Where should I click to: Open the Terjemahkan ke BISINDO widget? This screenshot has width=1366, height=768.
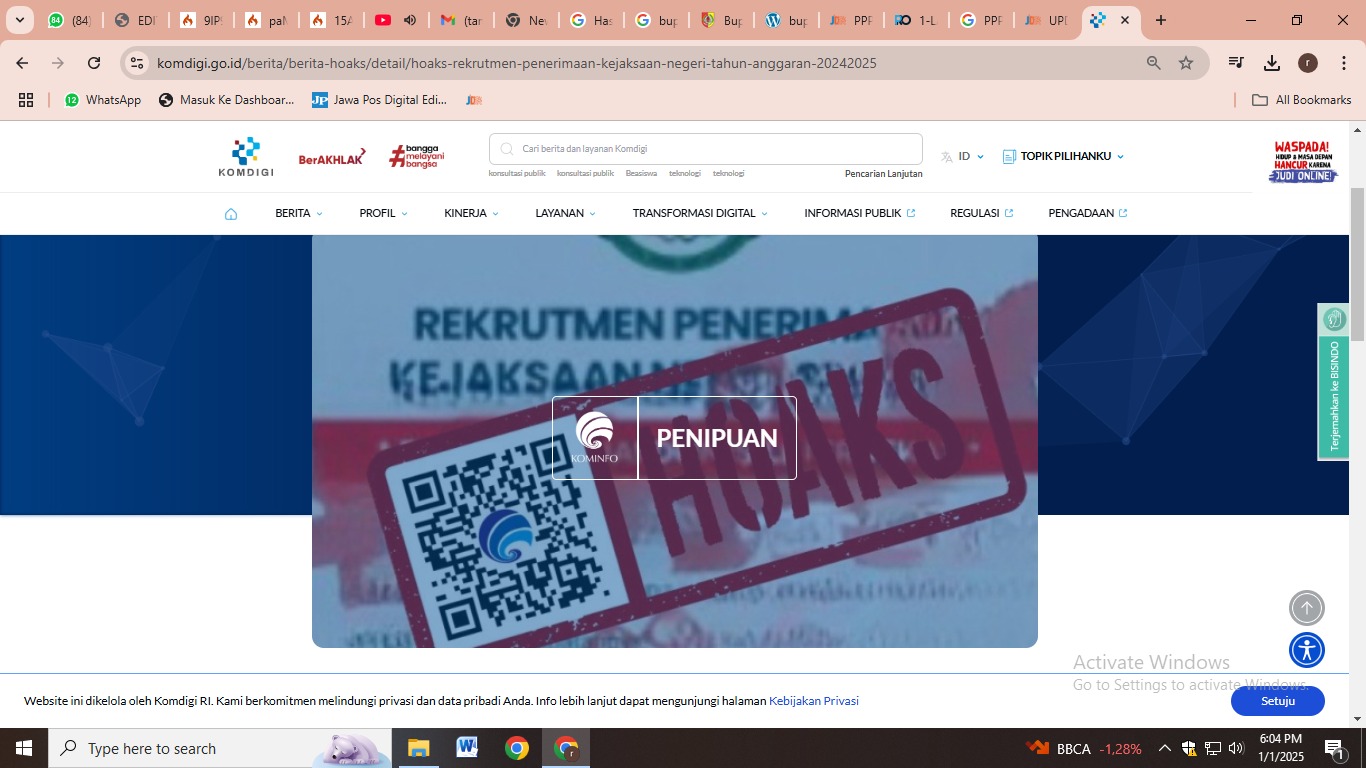[x=1333, y=382]
